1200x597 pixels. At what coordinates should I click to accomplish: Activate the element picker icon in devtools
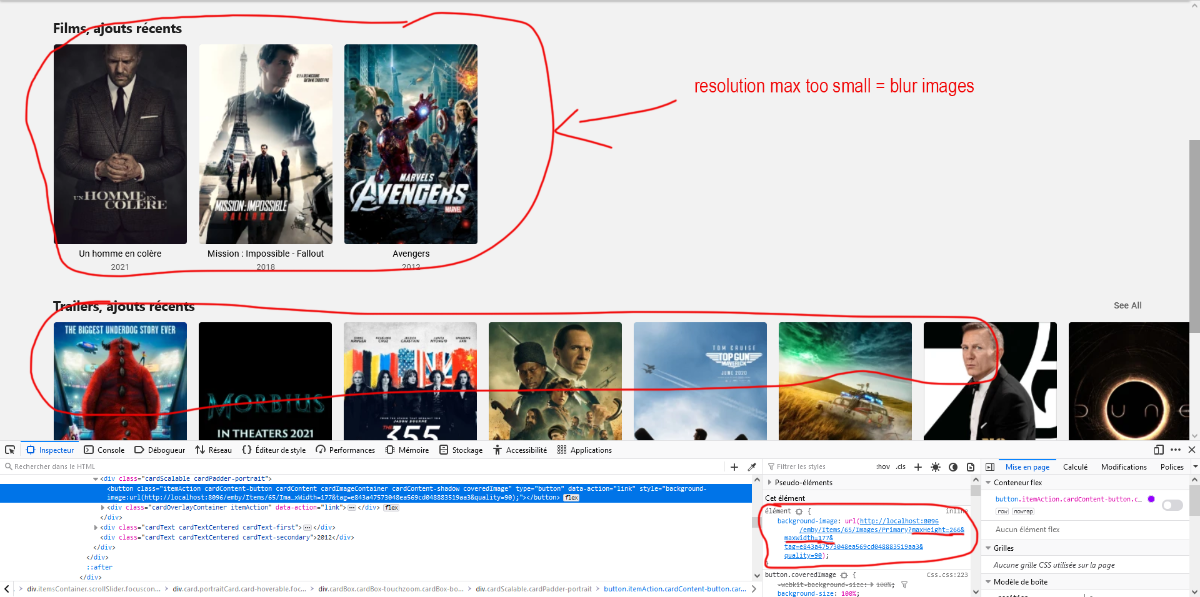tap(10, 450)
